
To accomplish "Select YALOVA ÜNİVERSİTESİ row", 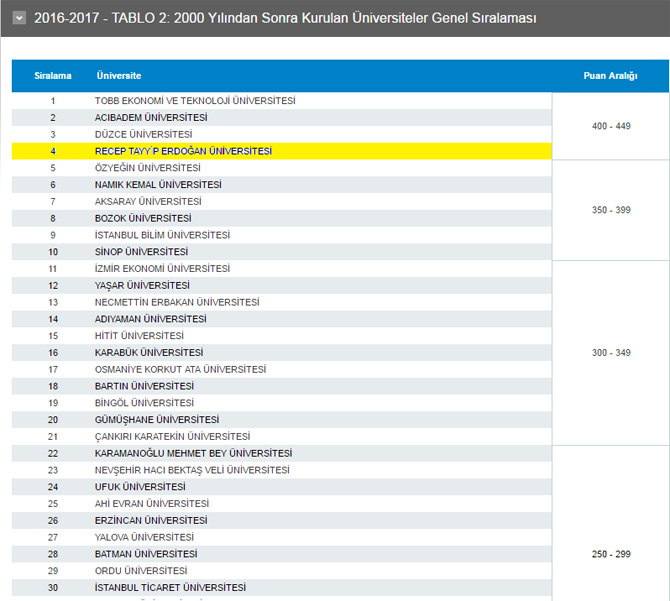I will coord(282,537).
